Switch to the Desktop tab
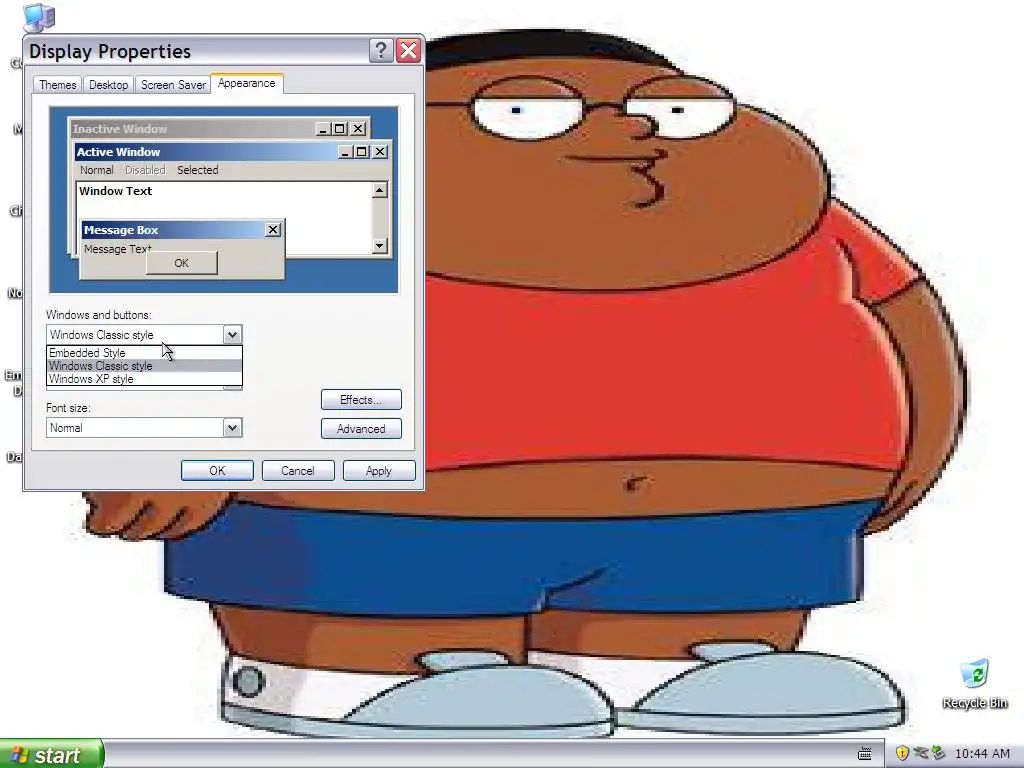The width and height of the screenshot is (1024, 768). (x=108, y=85)
